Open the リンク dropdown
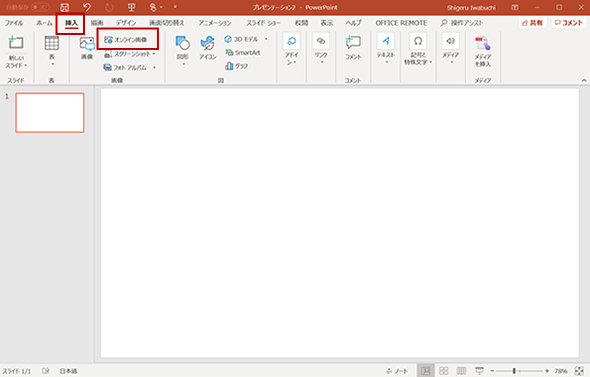 (x=321, y=49)
